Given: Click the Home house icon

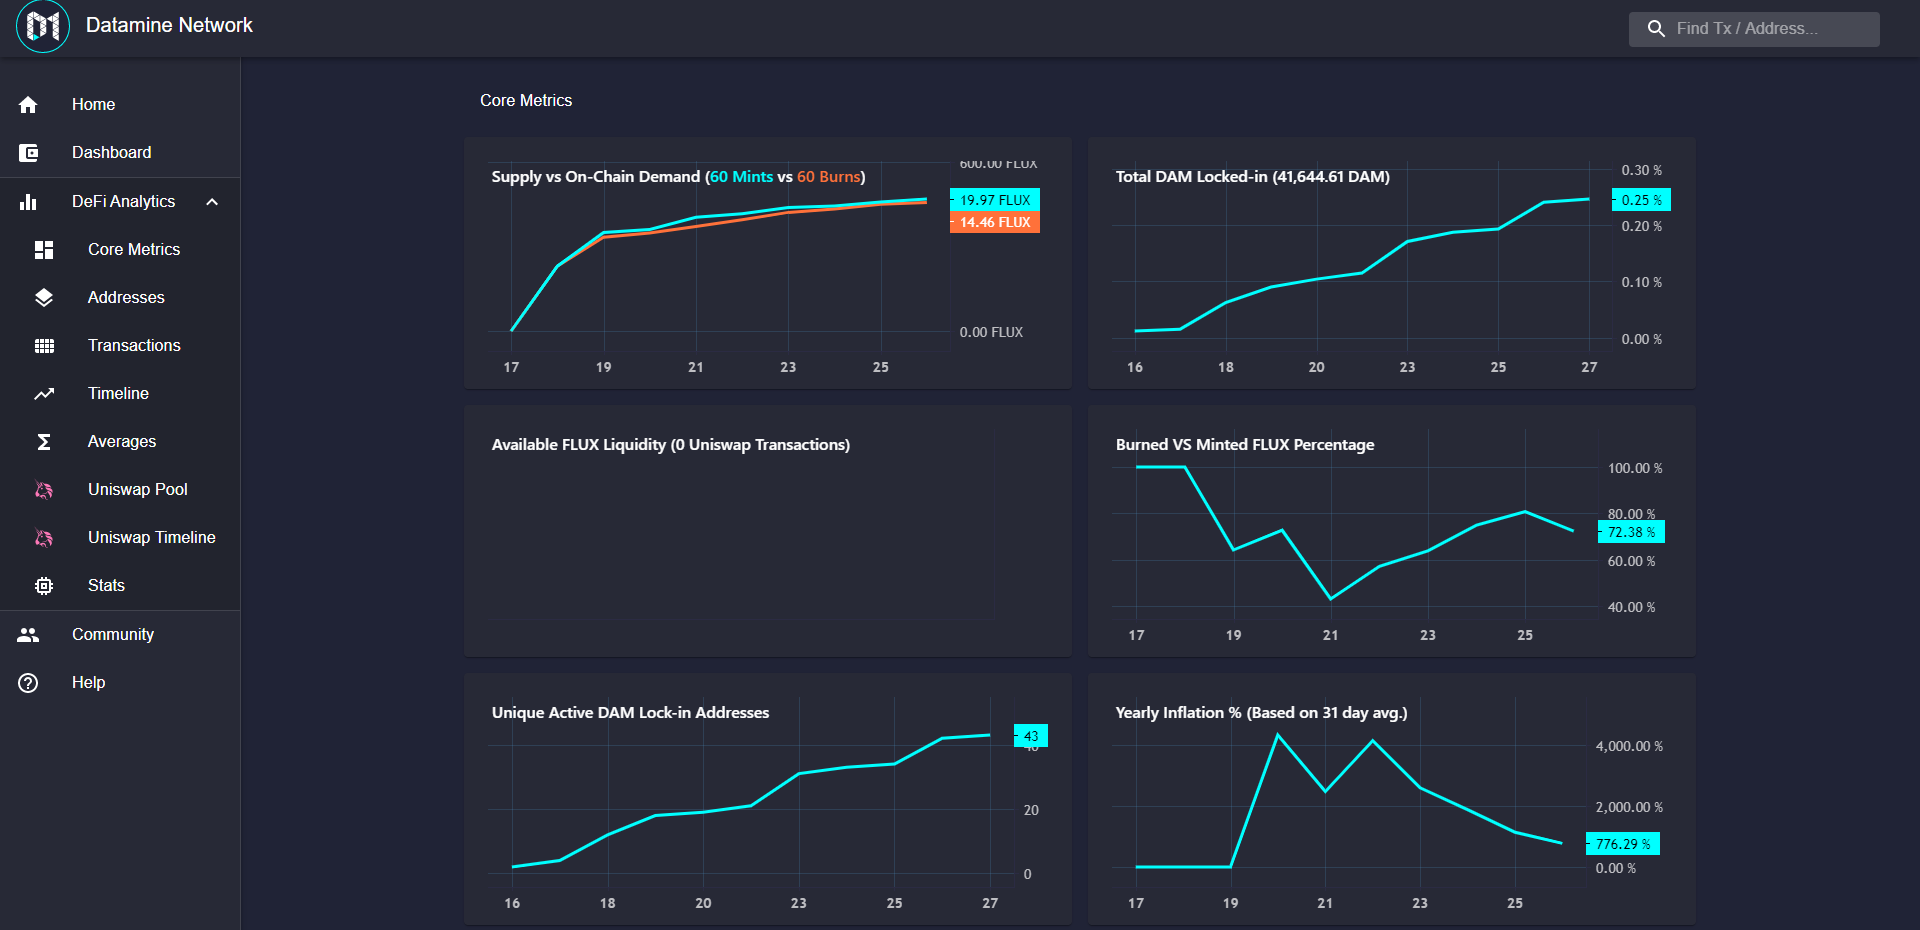Looking at the screenshot, I should click(x=28, y=105).
